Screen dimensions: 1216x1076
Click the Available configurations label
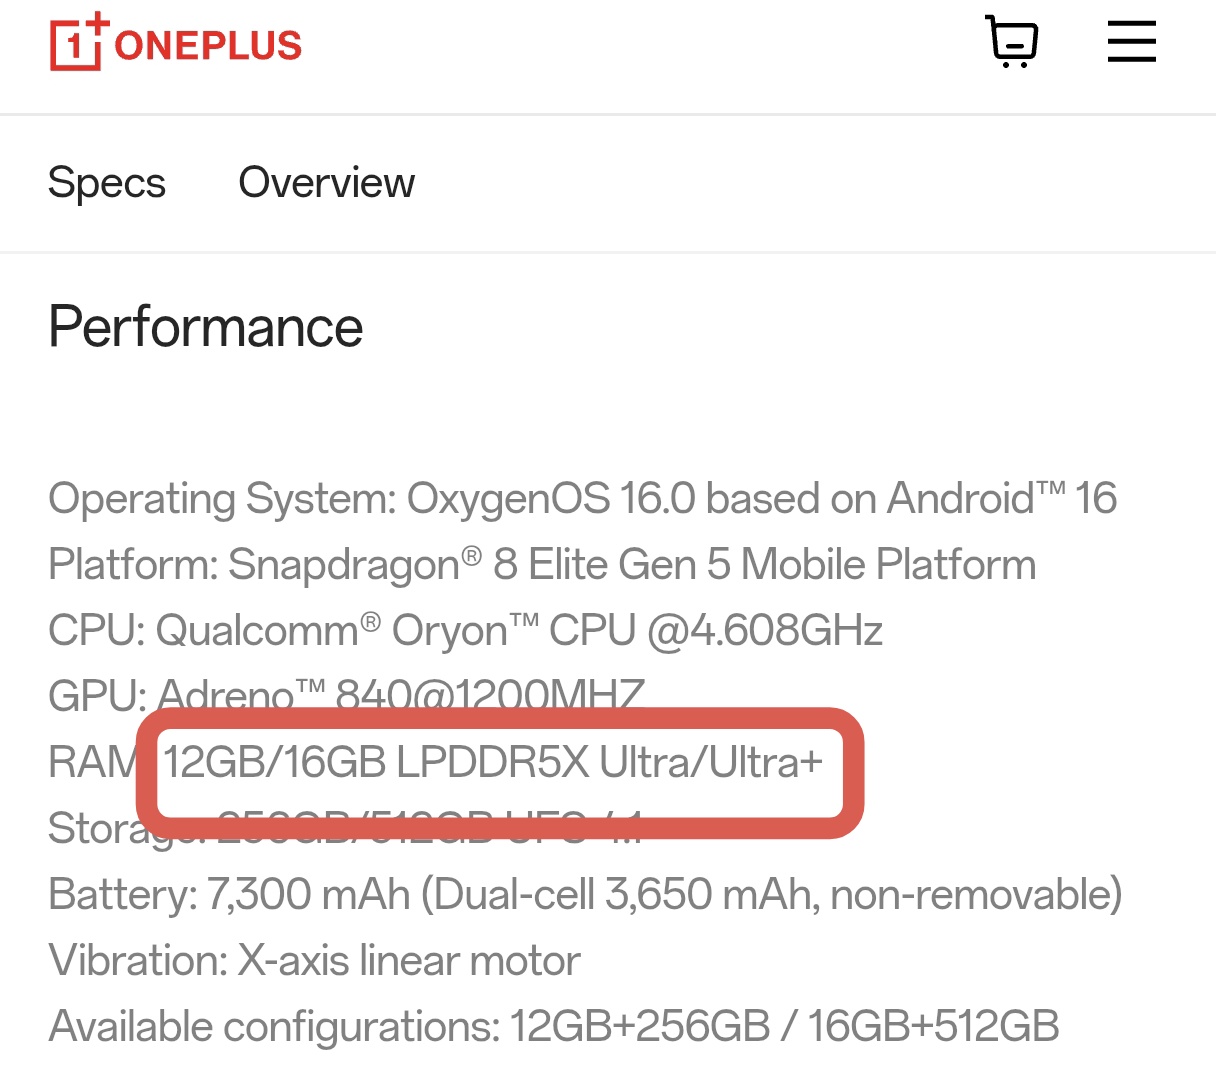point(273,1027)
